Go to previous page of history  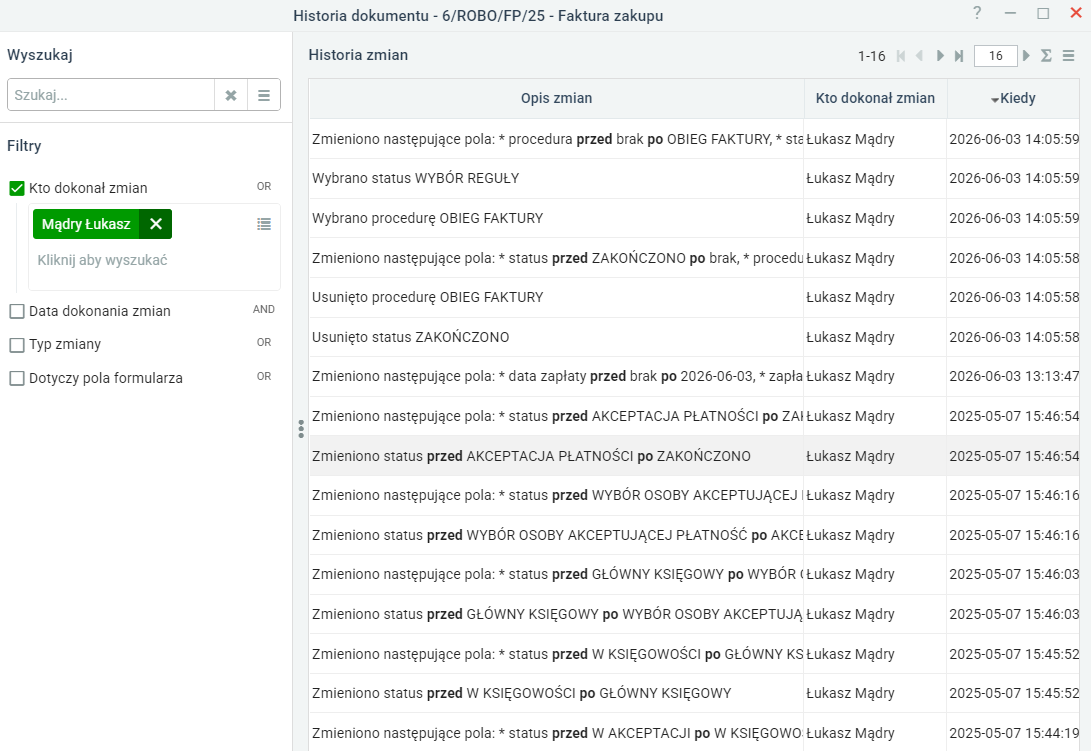point(920,56)
